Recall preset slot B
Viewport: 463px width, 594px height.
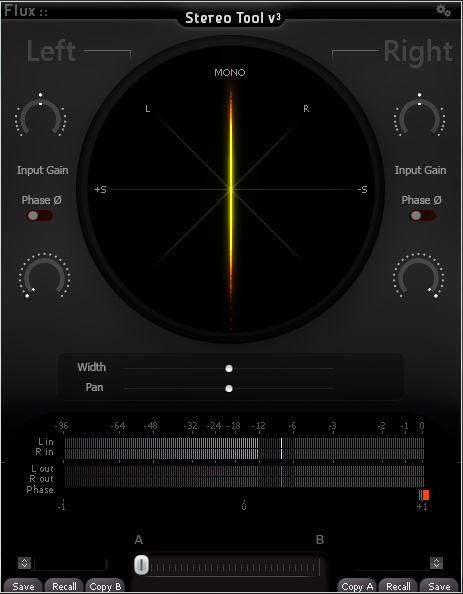pyautogui.click(x=398, y=586)
